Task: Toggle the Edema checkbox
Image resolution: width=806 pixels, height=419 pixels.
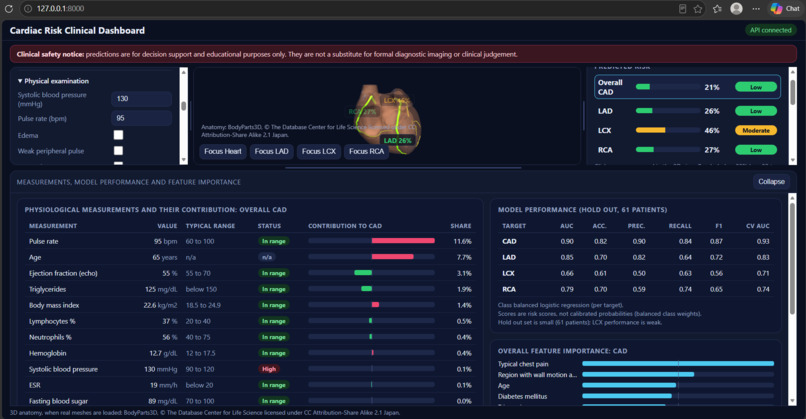Action: (118, 135)
